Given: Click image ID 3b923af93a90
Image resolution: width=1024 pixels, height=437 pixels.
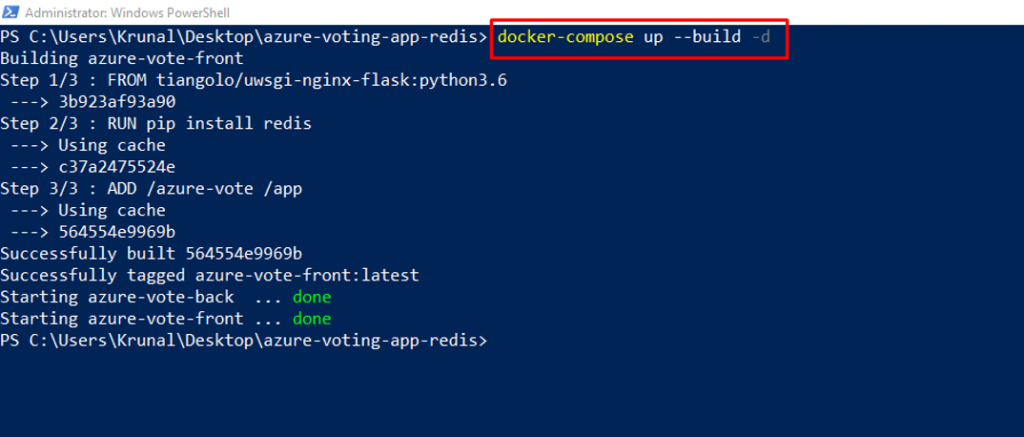Looking at the screenshot, I should [117, 102].
